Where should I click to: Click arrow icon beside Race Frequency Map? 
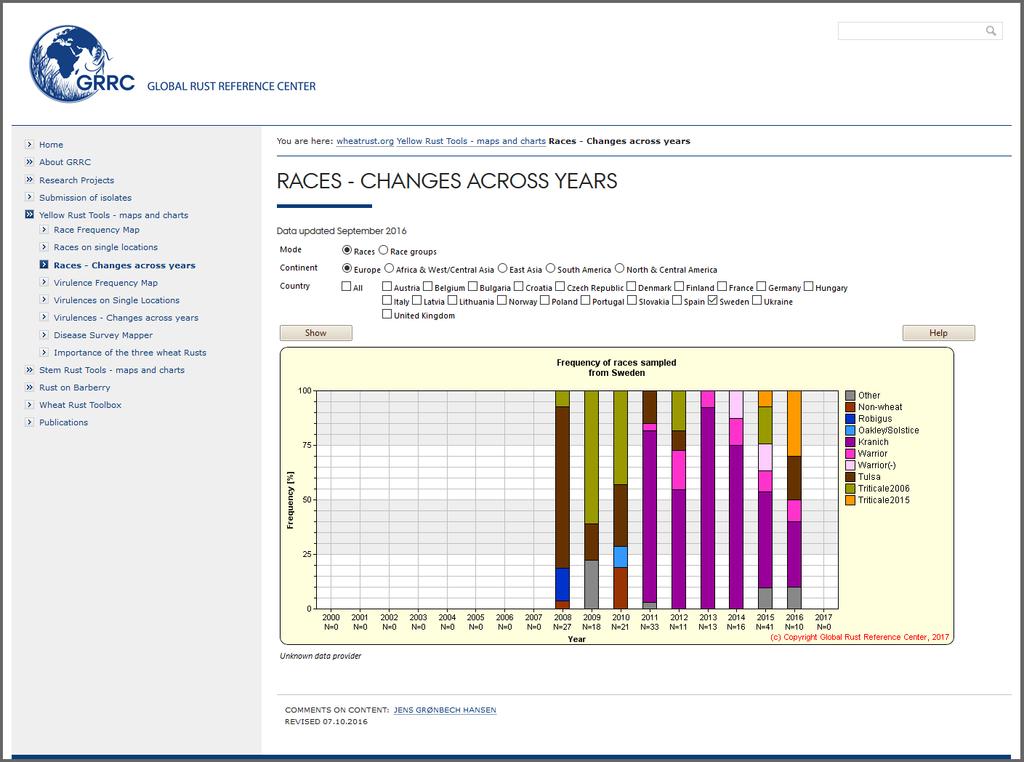click(44, 229)
